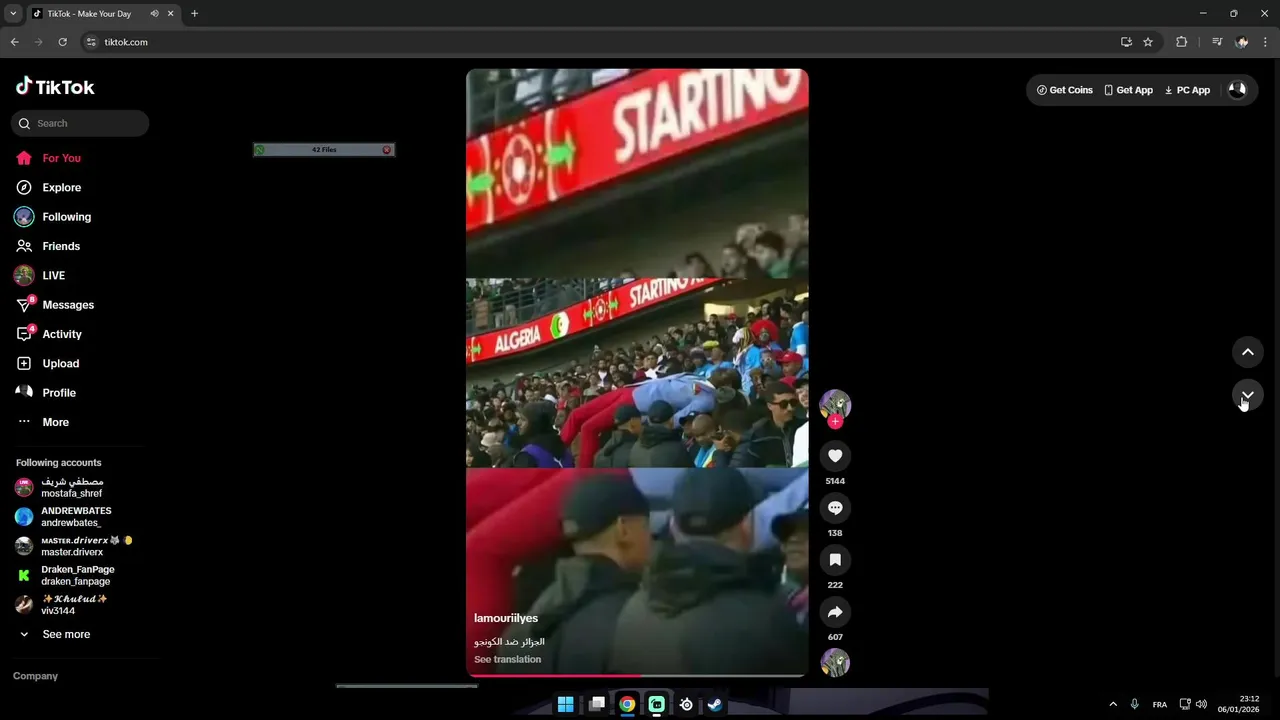Go to the previous video with up chevron
The image size is (1280, 720).
1248,352
